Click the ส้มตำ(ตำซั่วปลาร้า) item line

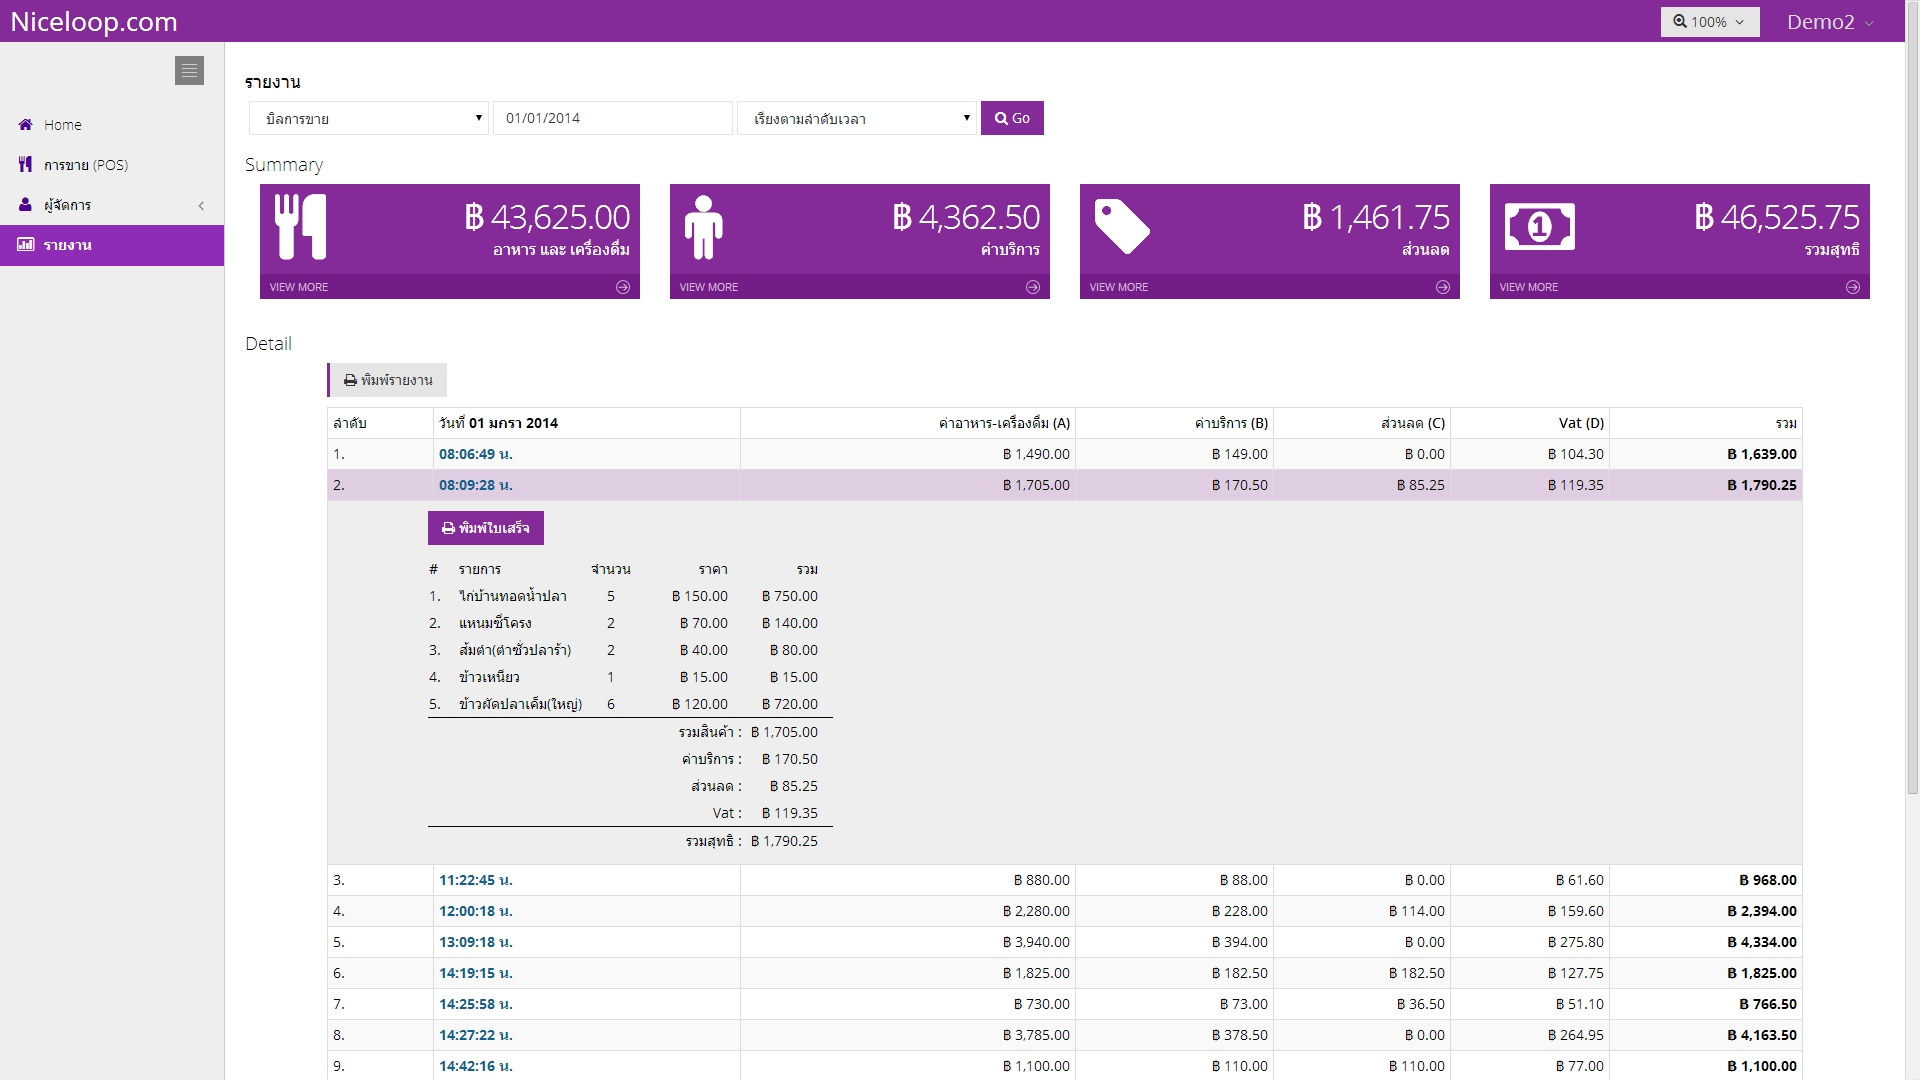pyautogui.click(x=630, y=650)
